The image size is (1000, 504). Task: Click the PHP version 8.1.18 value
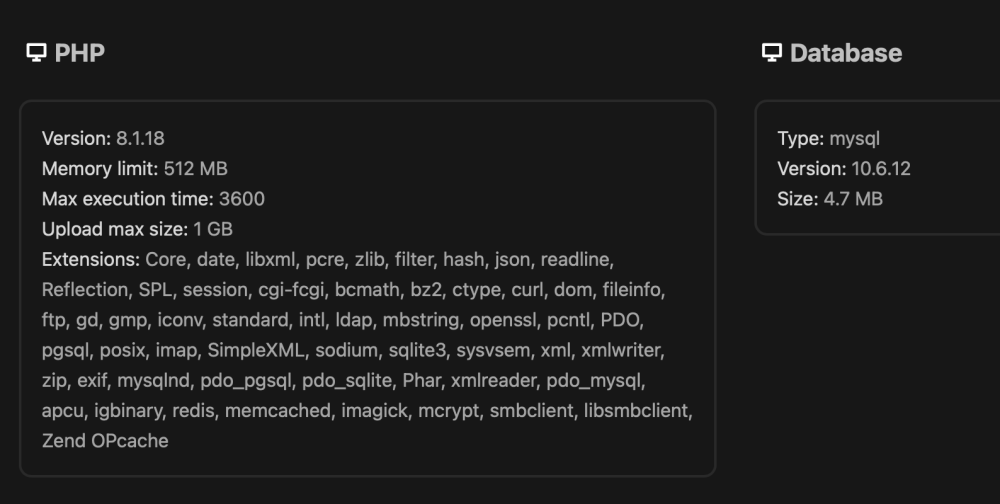click(140, 138)
